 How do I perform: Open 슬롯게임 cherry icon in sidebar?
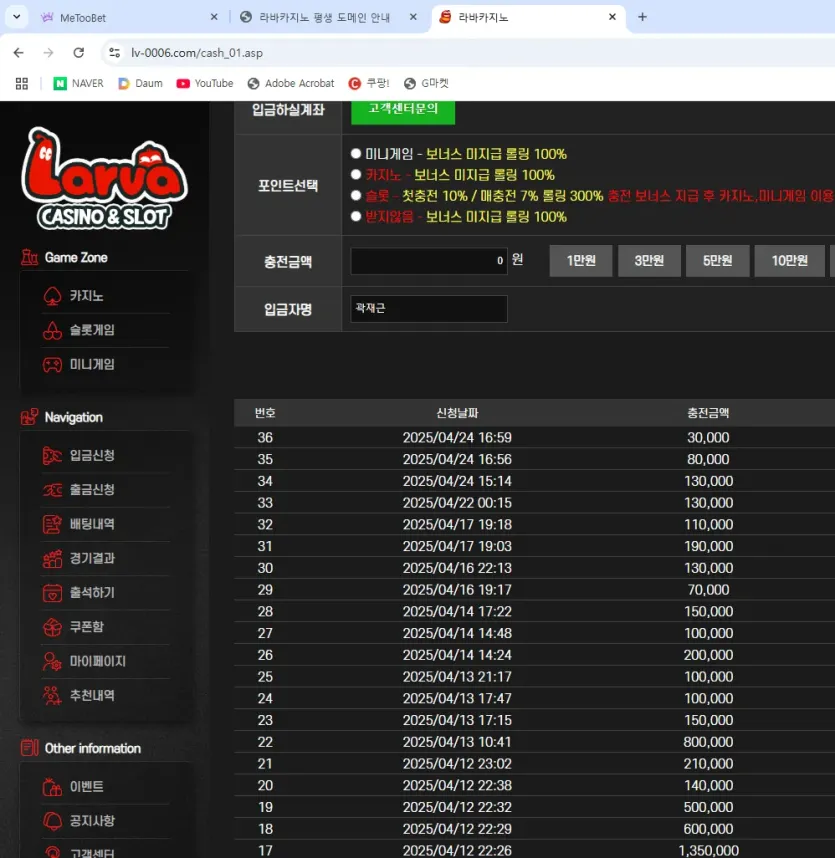pos(52,330)
